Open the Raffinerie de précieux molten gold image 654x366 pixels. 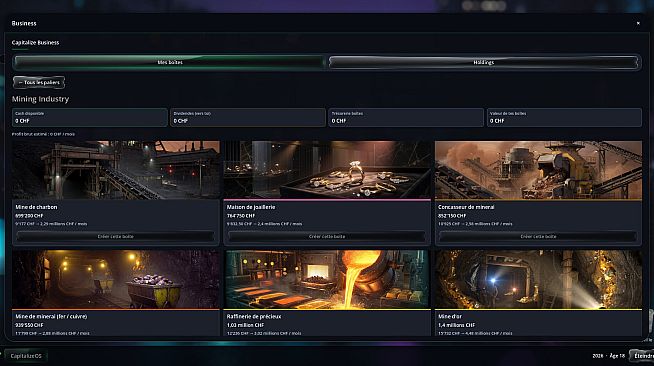pos(327,279)
